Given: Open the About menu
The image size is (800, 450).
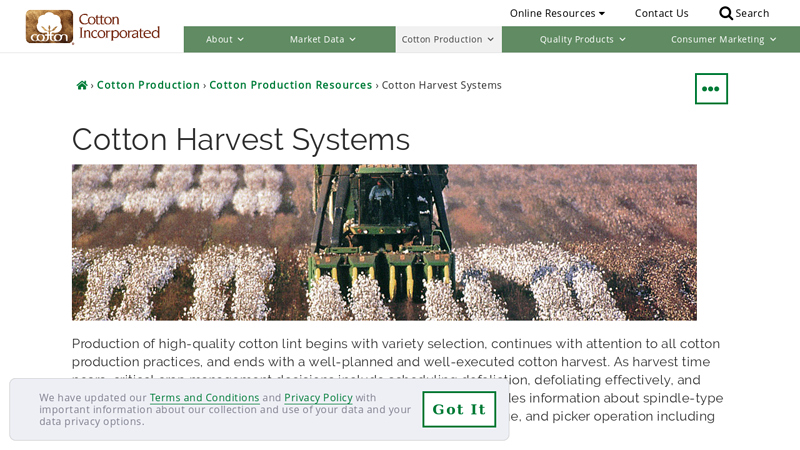Looking at the screenshot, I should point(224,39).
